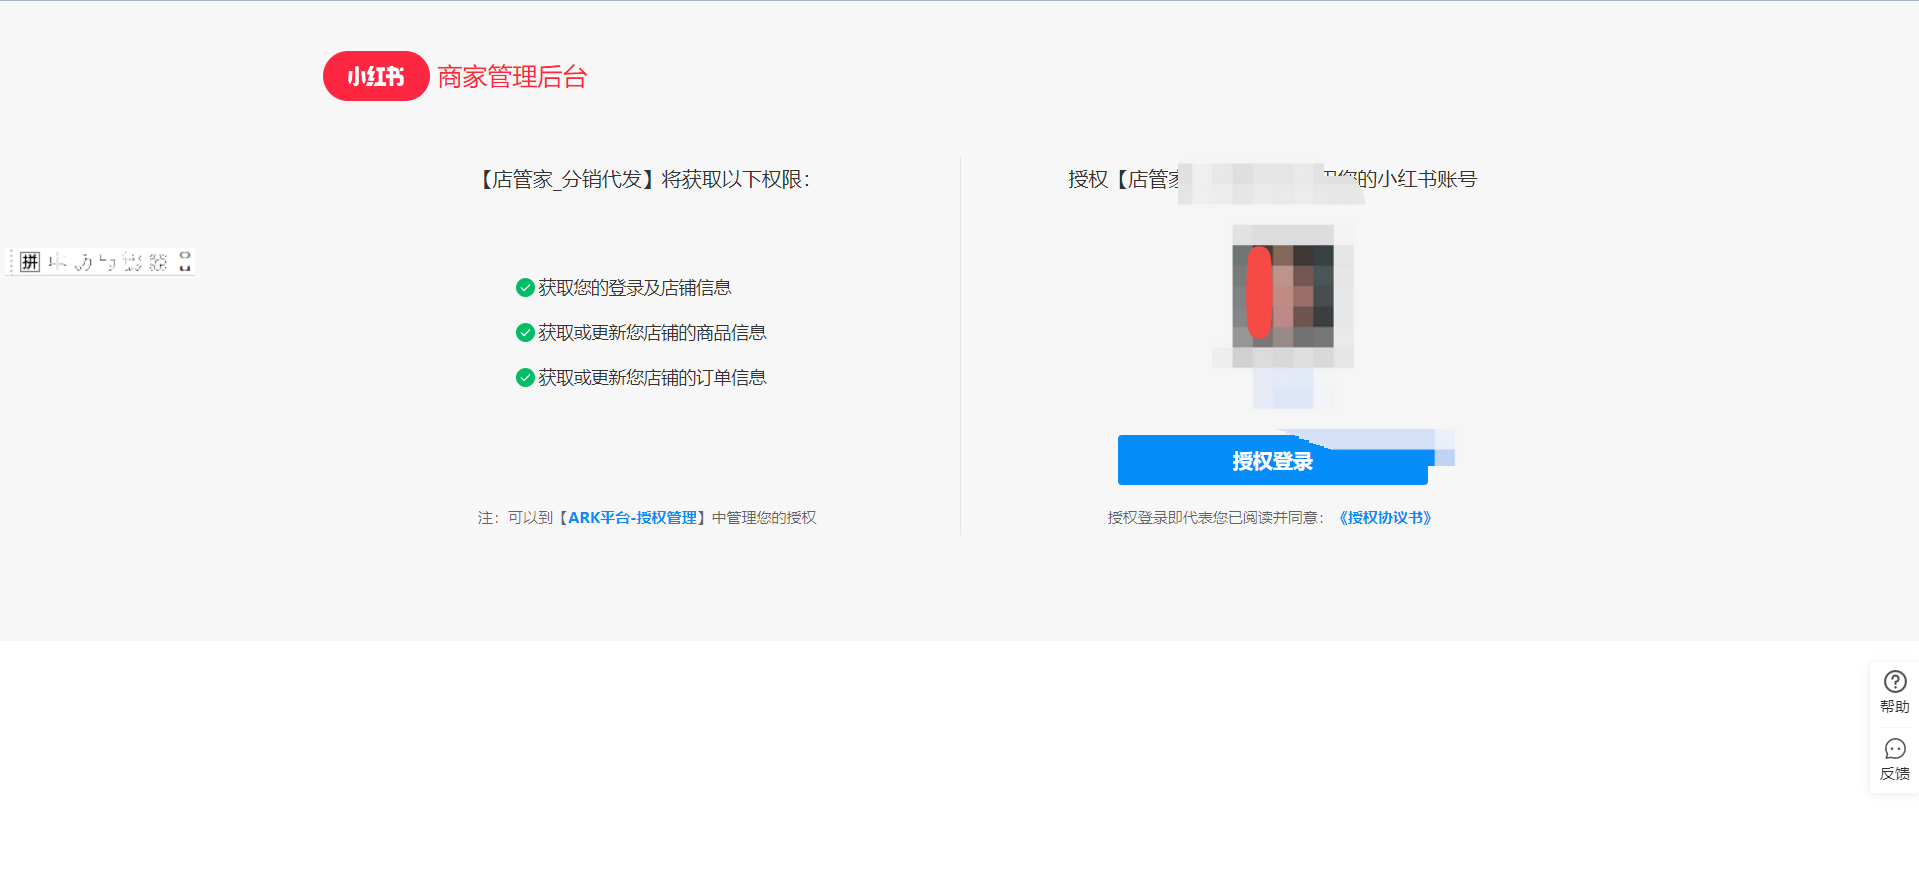The height and width of the screenshot is (892, 1919).
Task: Switch simplified/traditional character mode on IME bar
Action: coord(132,262)
